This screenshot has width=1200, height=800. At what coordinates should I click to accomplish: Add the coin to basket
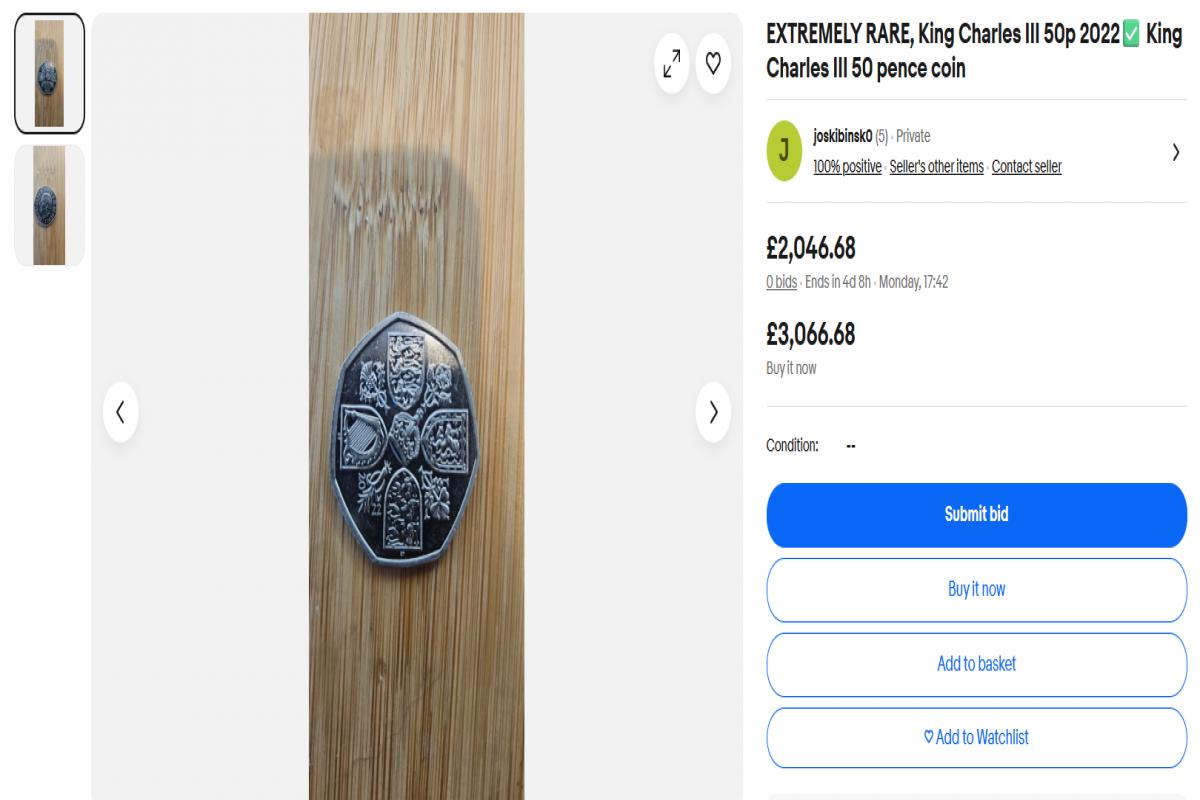coord(976,664)
